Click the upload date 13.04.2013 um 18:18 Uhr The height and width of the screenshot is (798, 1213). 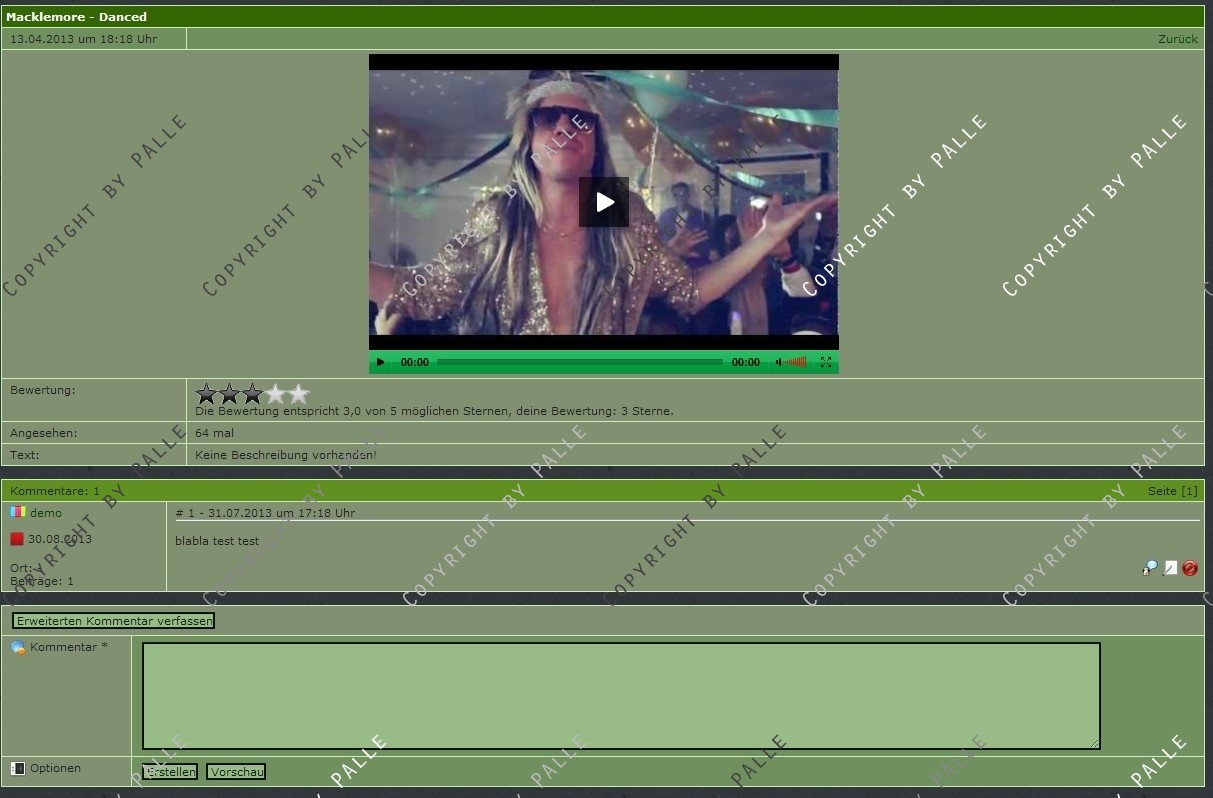(84, 39)
